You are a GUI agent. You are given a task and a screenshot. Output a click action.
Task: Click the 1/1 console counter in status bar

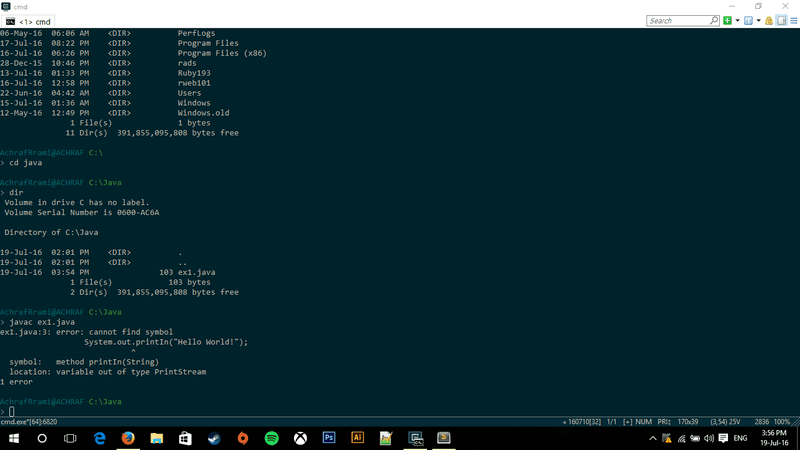pos(612,422)
